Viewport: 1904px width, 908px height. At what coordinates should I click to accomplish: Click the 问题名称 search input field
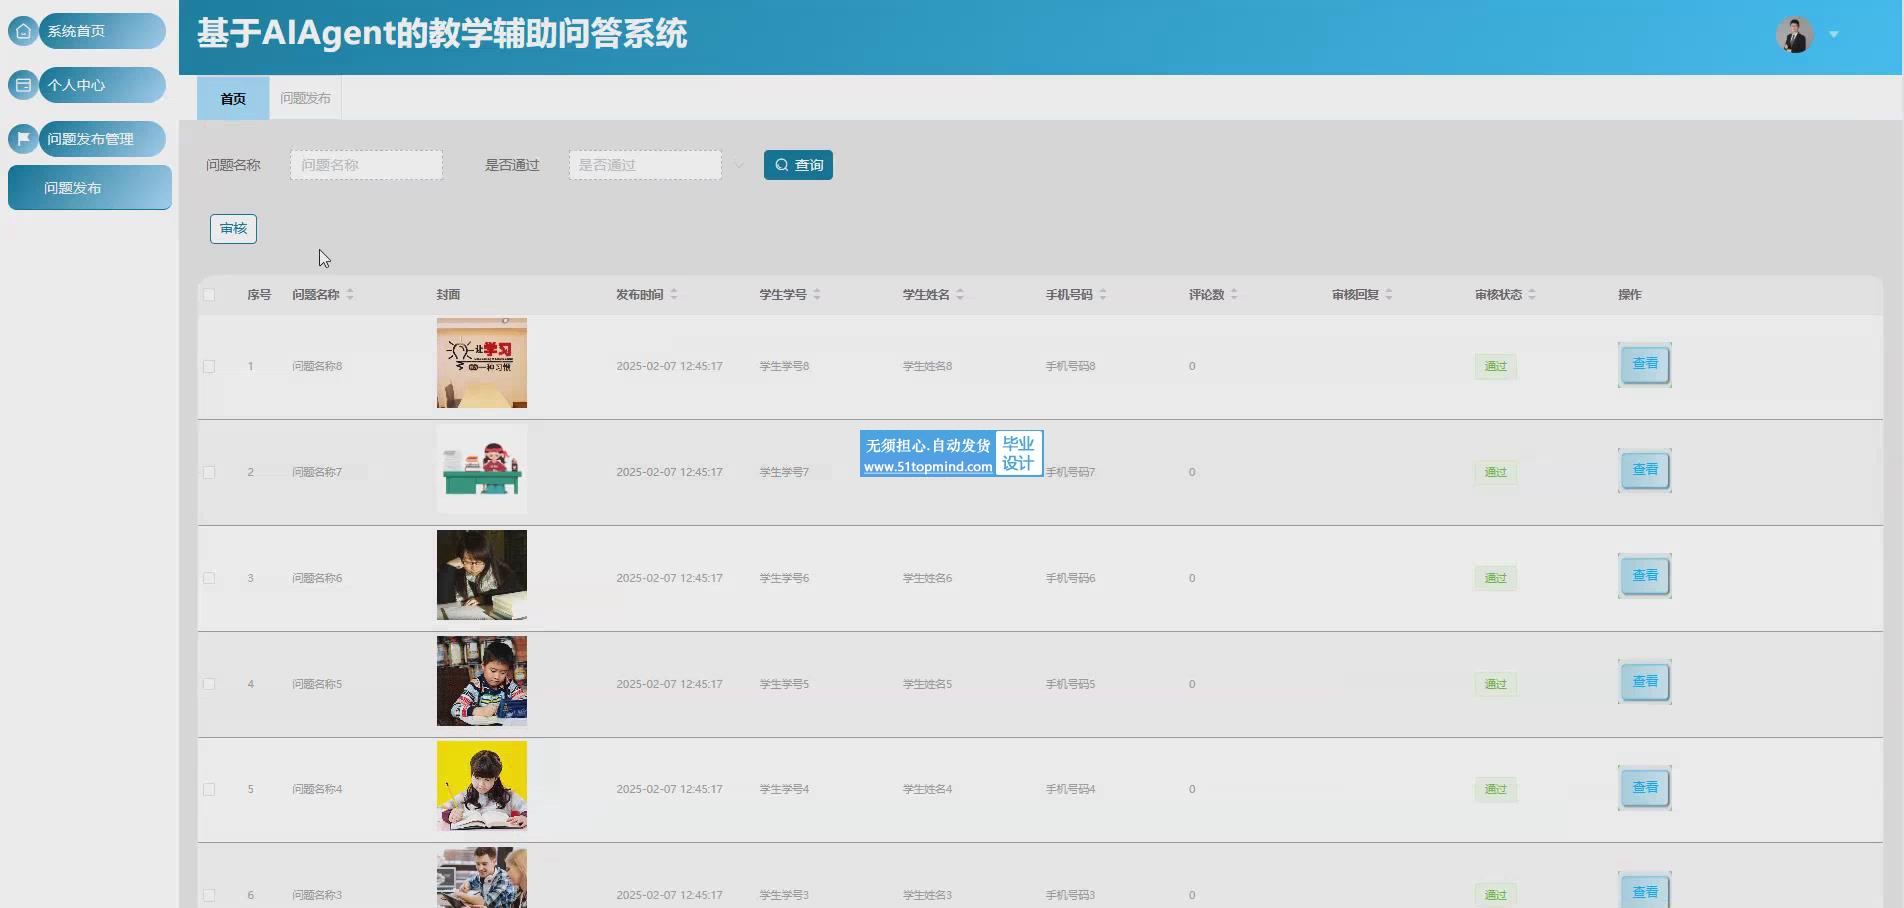click(366, 165)
